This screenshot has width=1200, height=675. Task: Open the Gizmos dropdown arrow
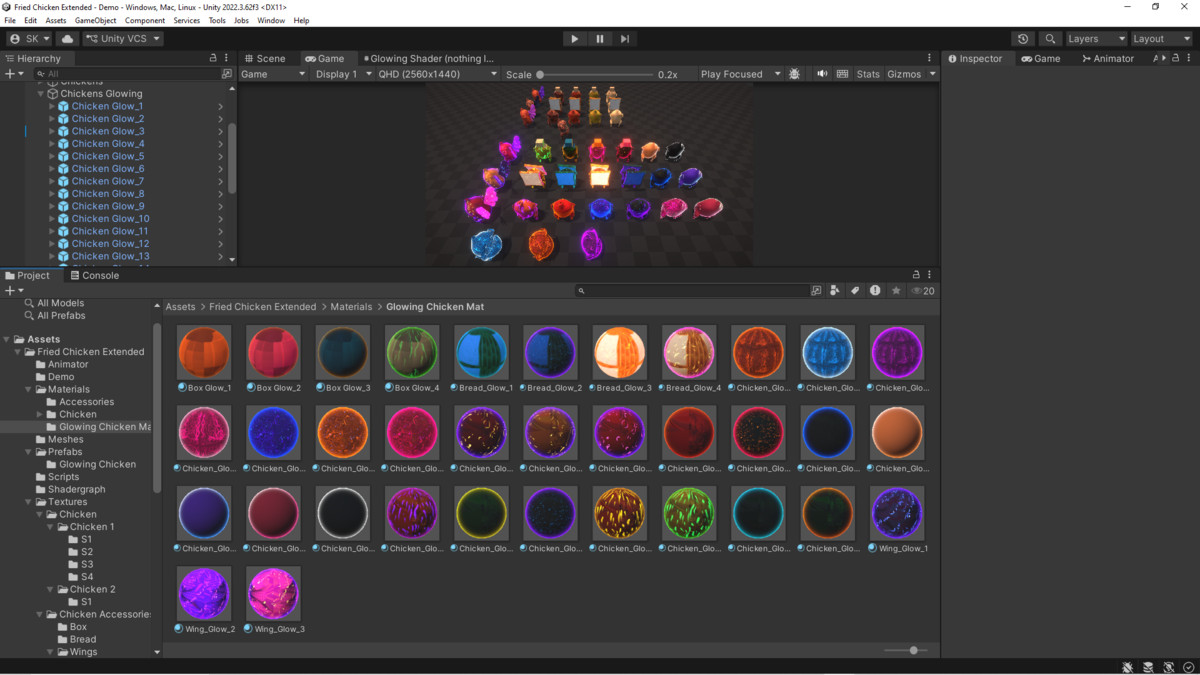932,74
